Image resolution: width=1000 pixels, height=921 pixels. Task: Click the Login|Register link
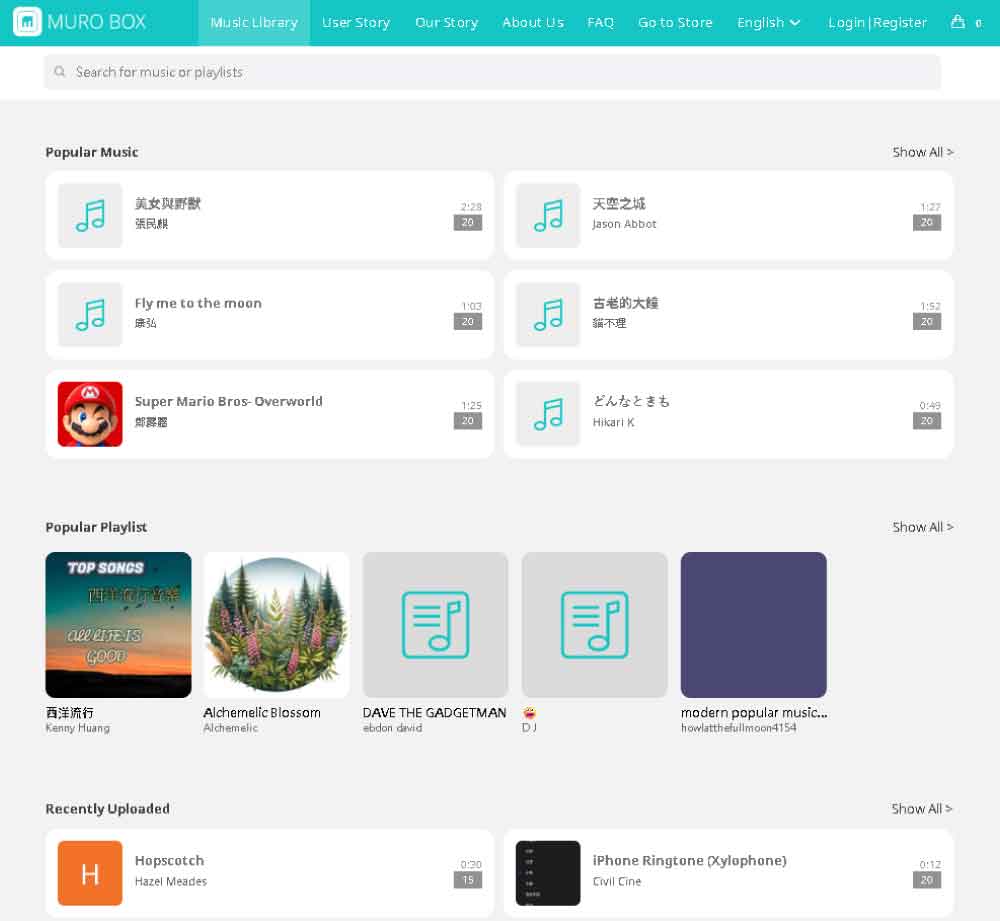877,22
